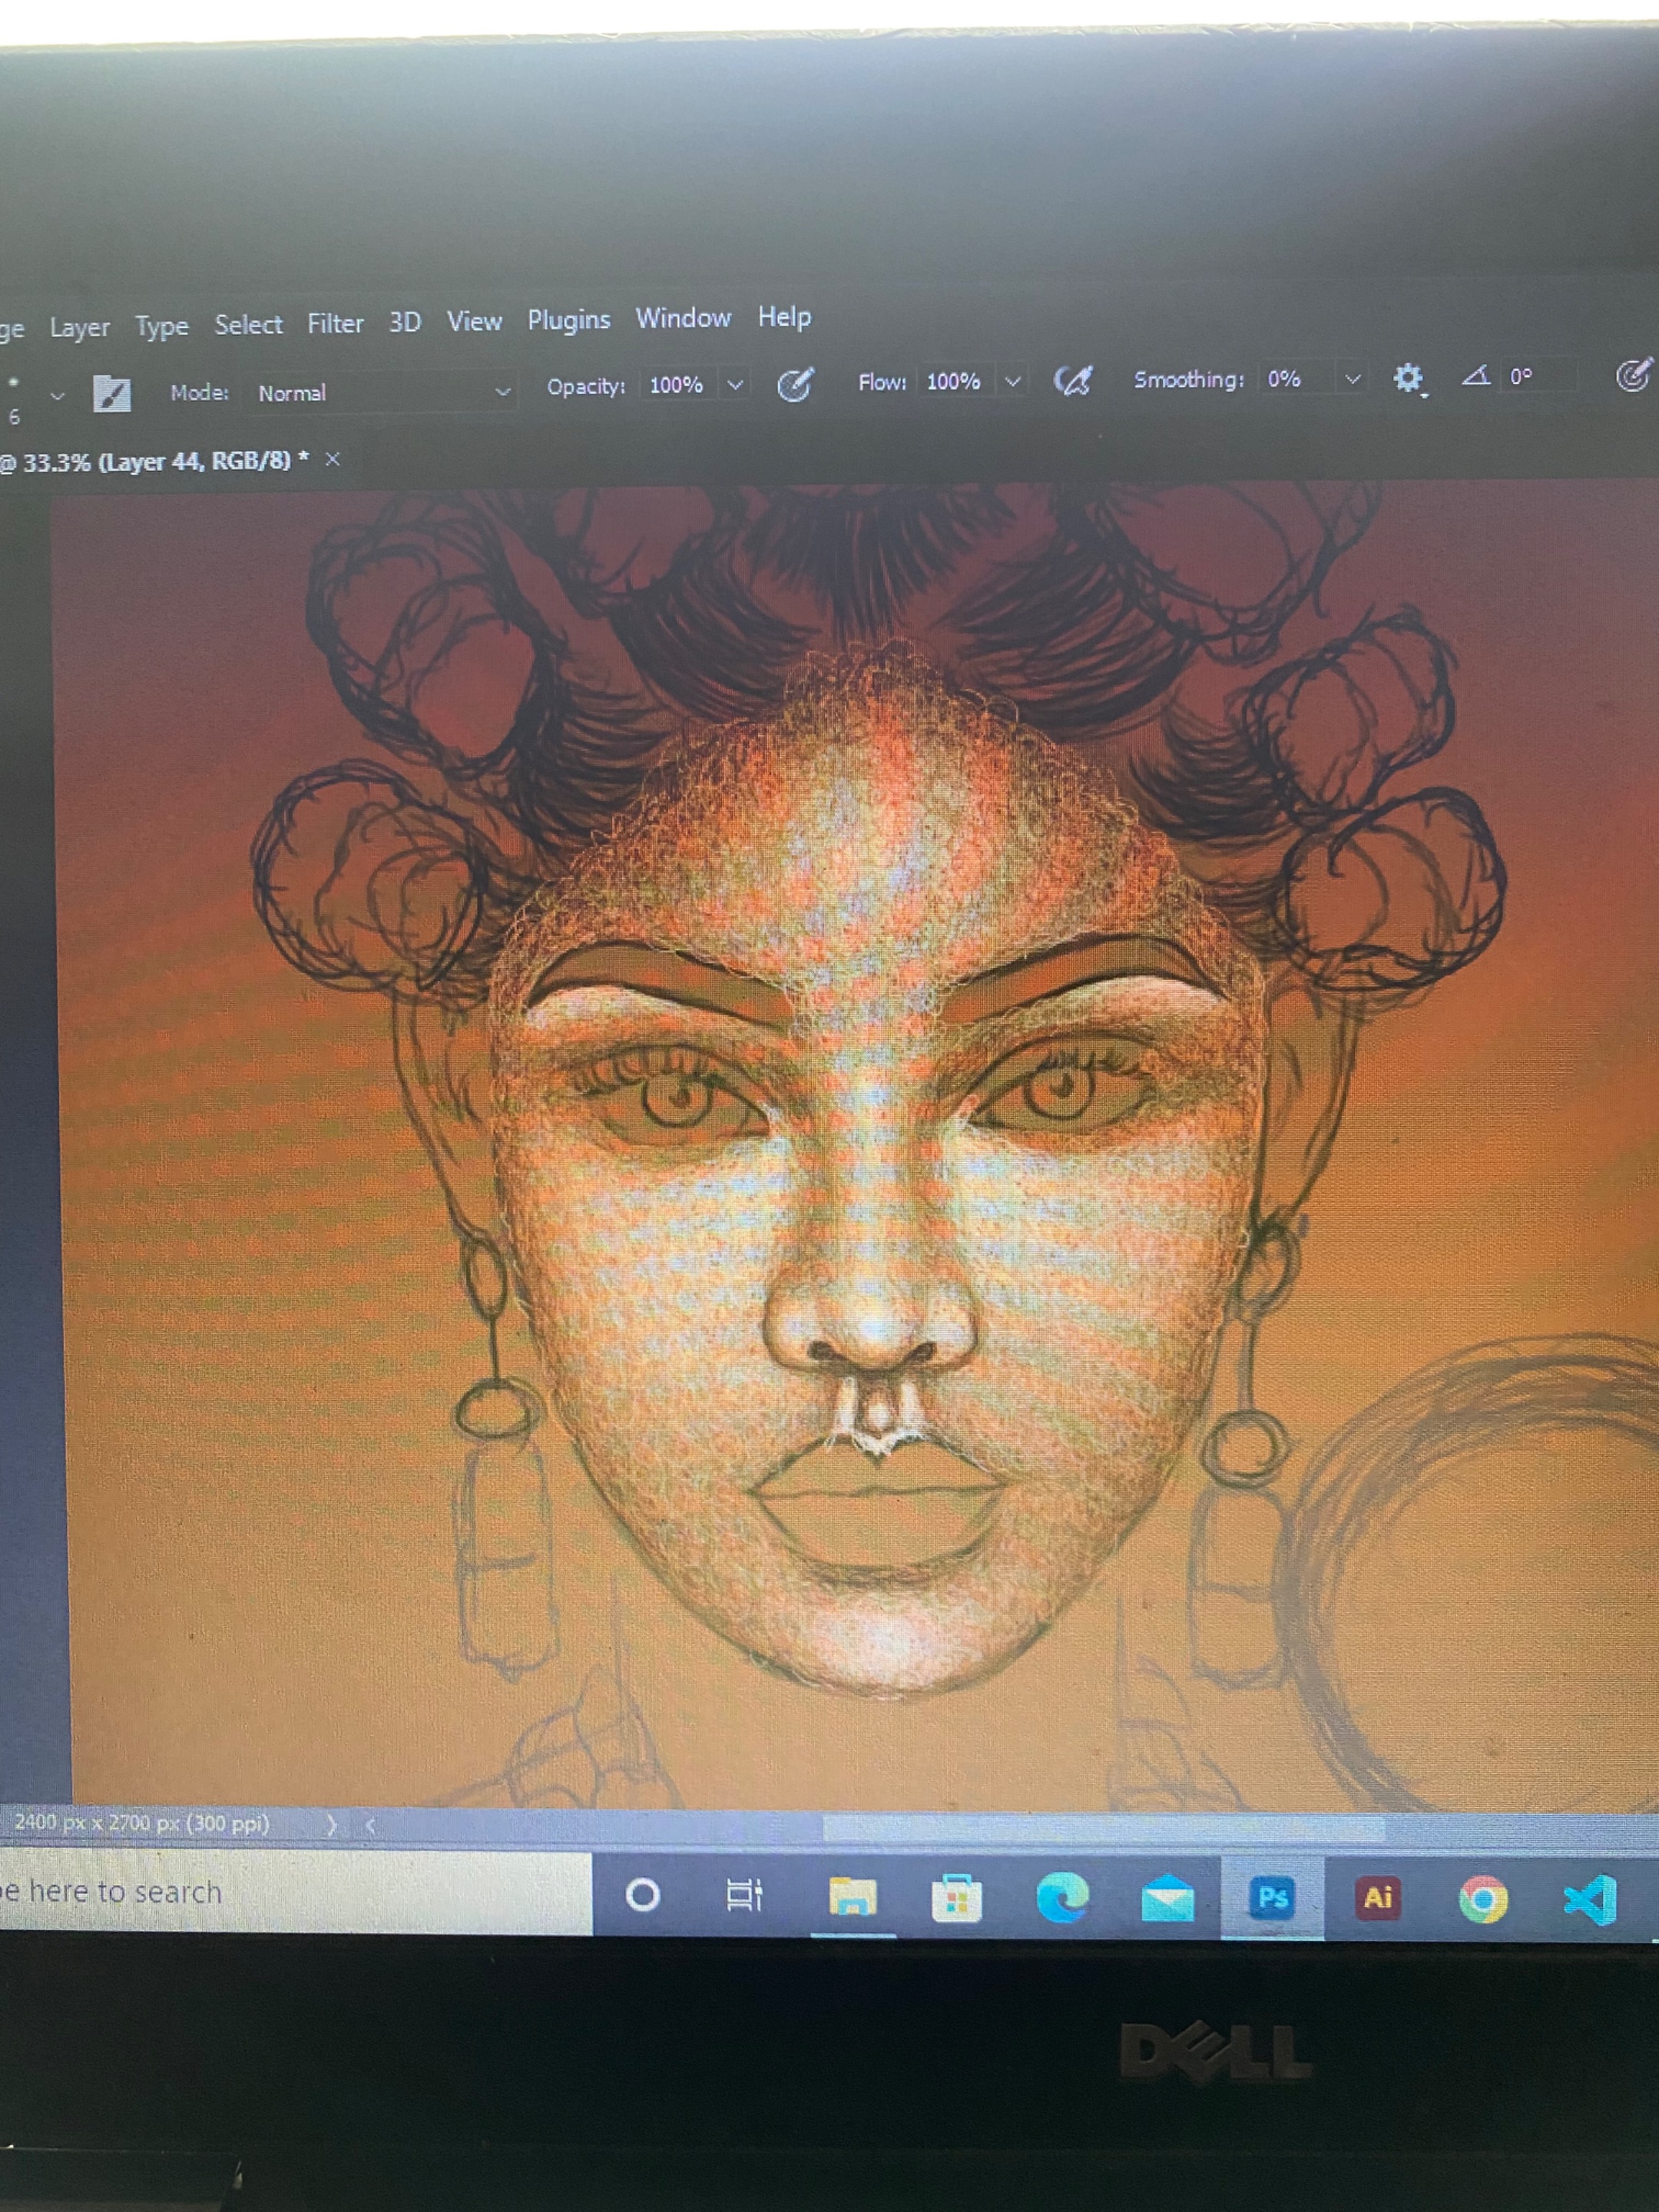Open the Select menu
This screenshot has width=1659, height=2212.
248,325
